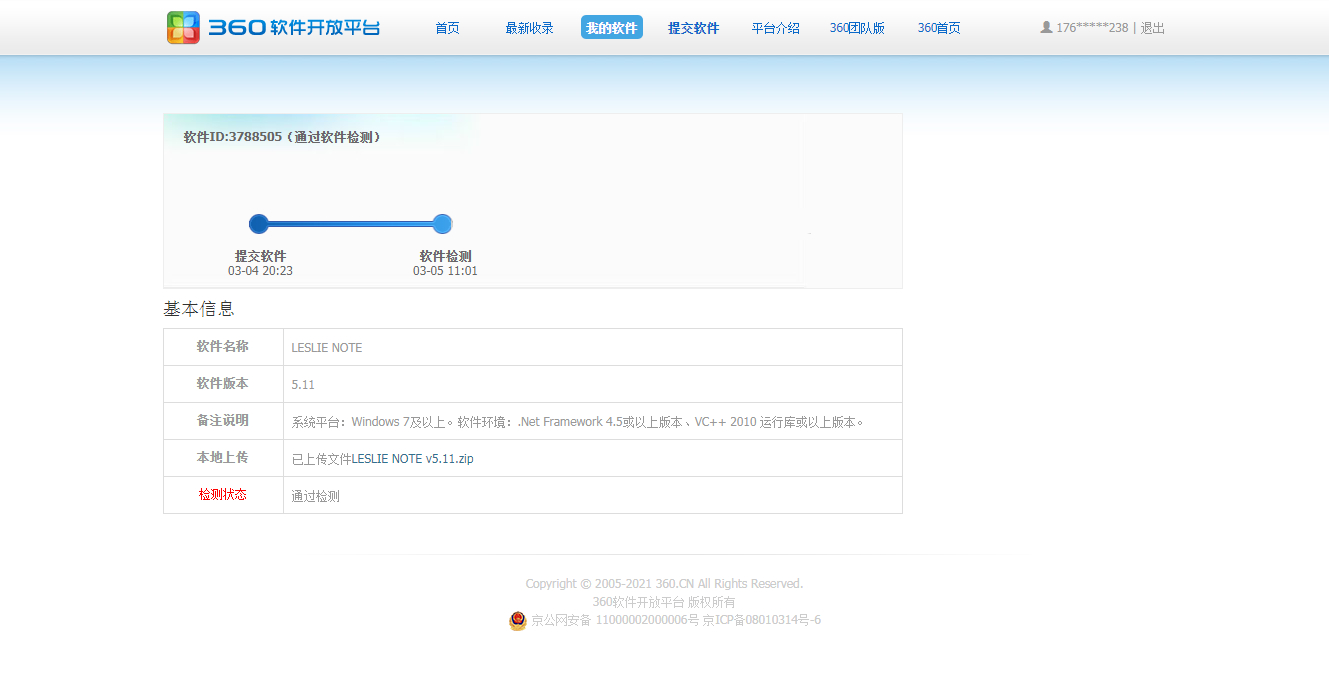Click the 基本信息 section heading
1329x698 pixels.
[199, 309]
